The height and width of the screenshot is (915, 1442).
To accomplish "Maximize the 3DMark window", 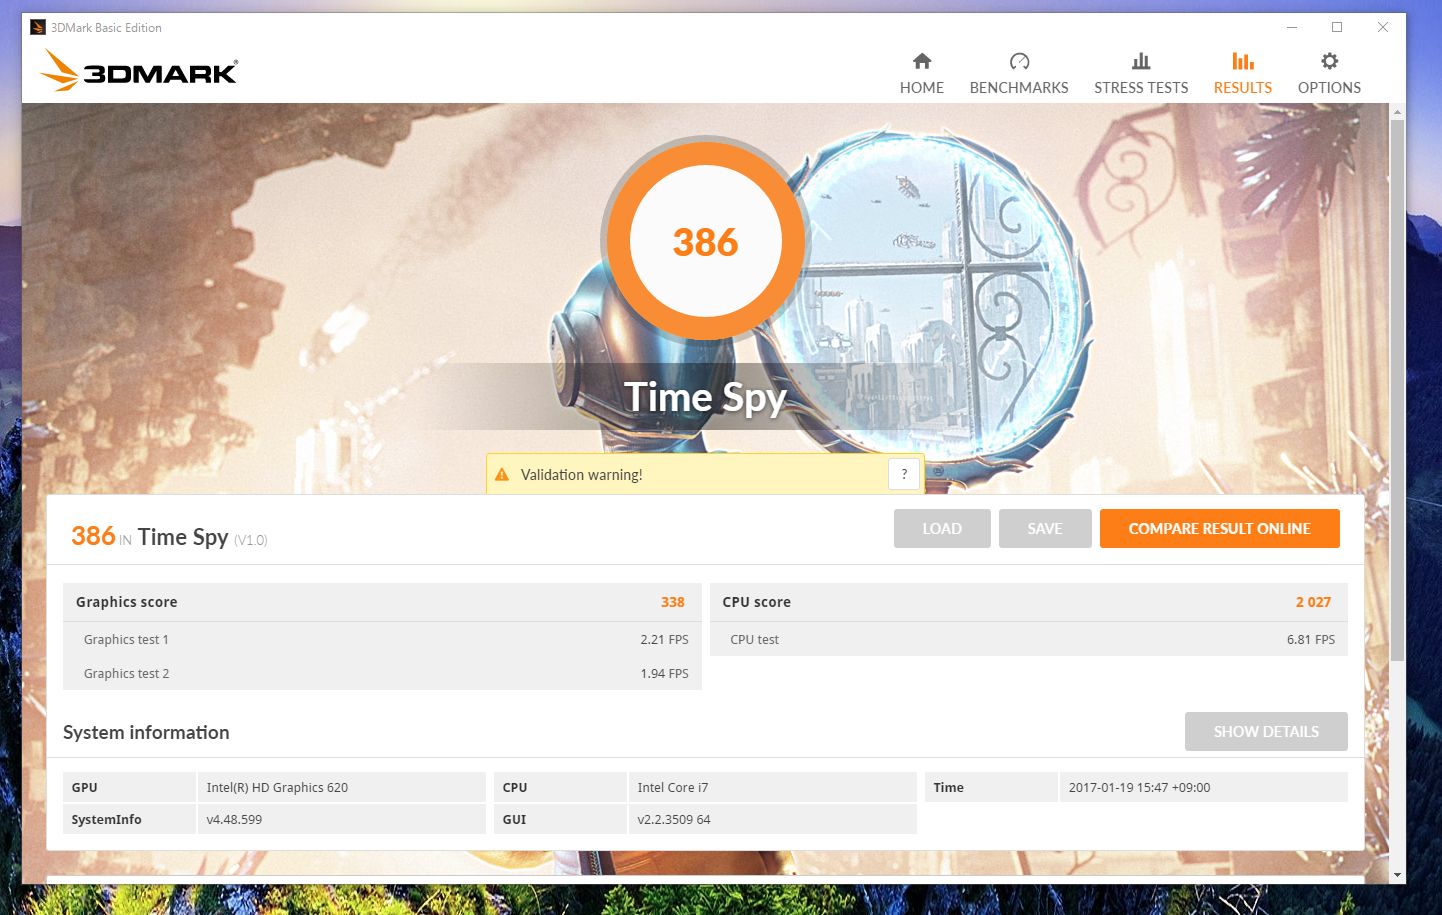I will (1337, 27).
